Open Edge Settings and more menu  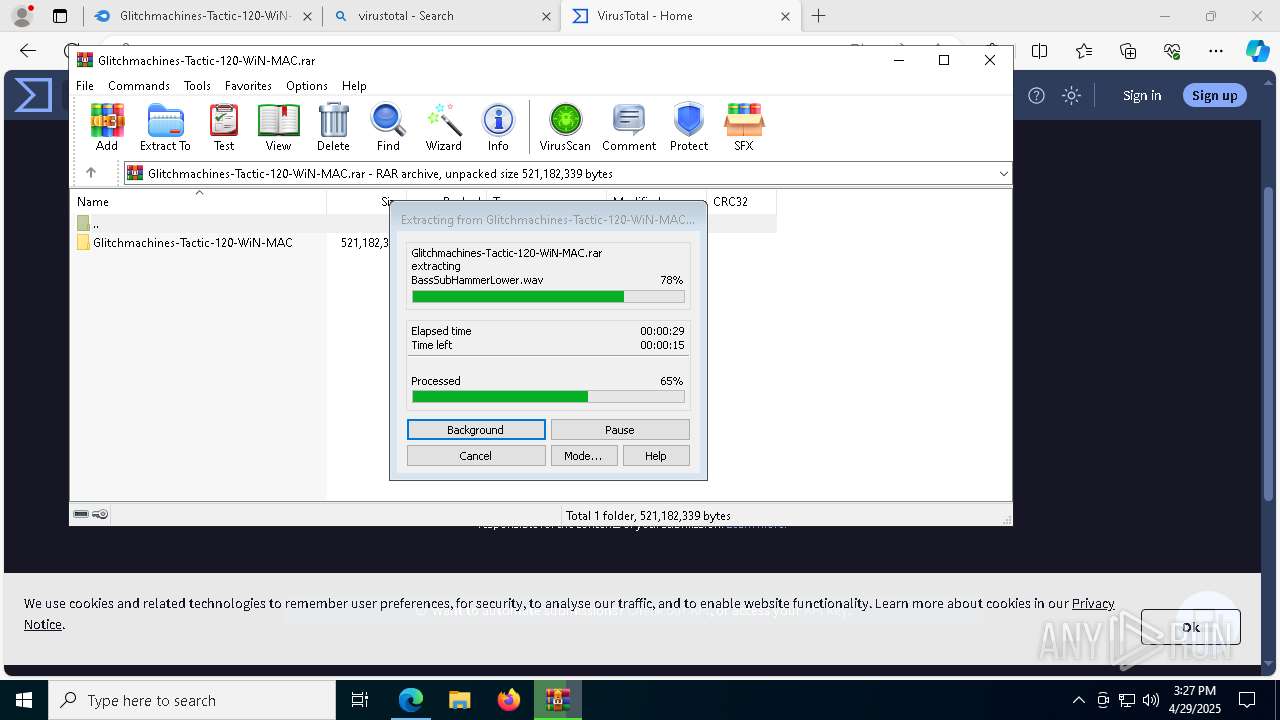[x=1216, y=51]
